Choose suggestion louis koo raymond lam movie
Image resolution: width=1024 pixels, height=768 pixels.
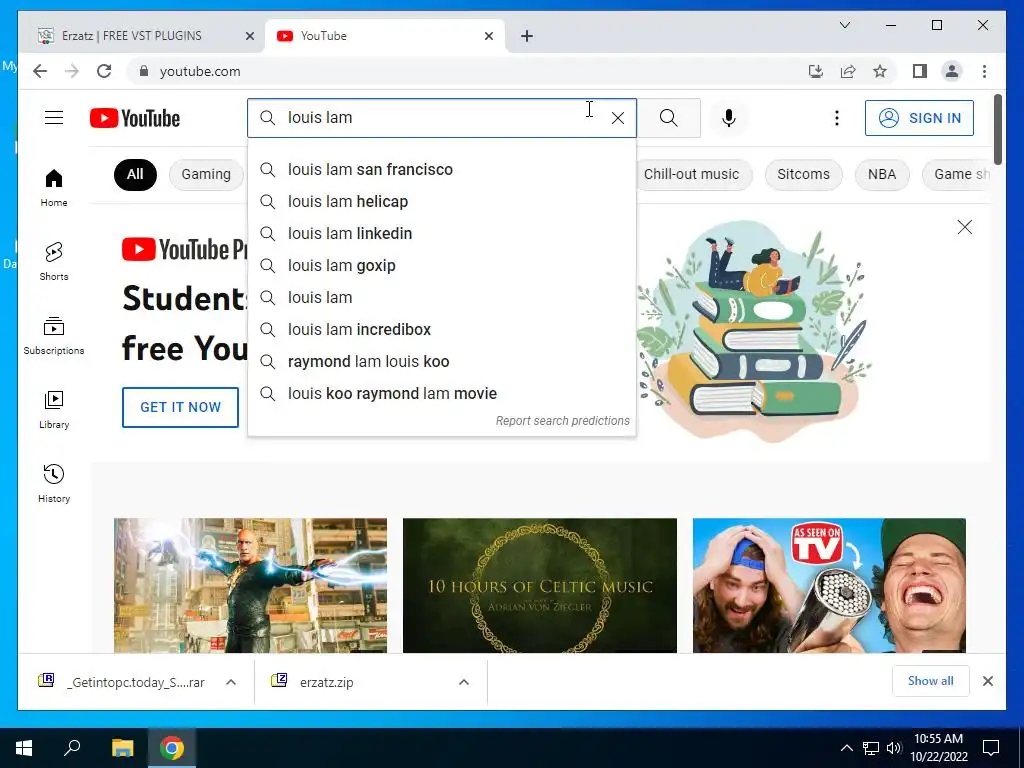point(442,394)
